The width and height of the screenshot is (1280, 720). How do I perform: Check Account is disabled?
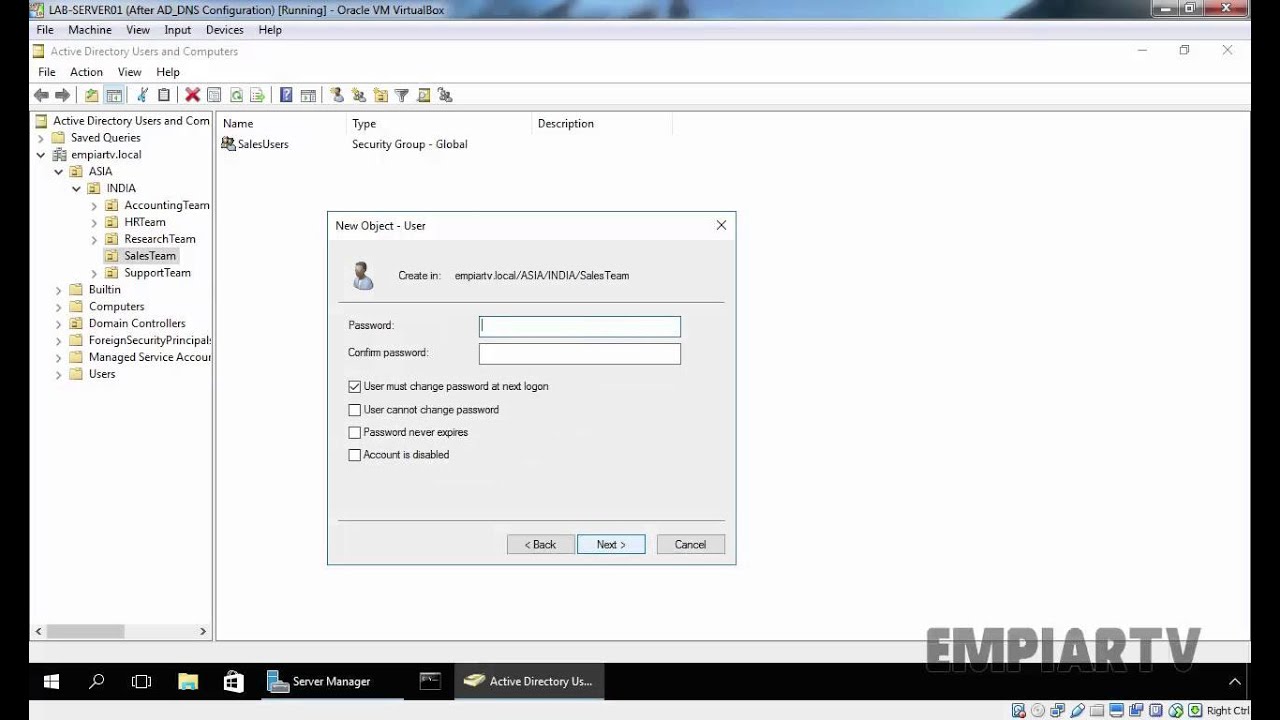click(x=354, y=455)
